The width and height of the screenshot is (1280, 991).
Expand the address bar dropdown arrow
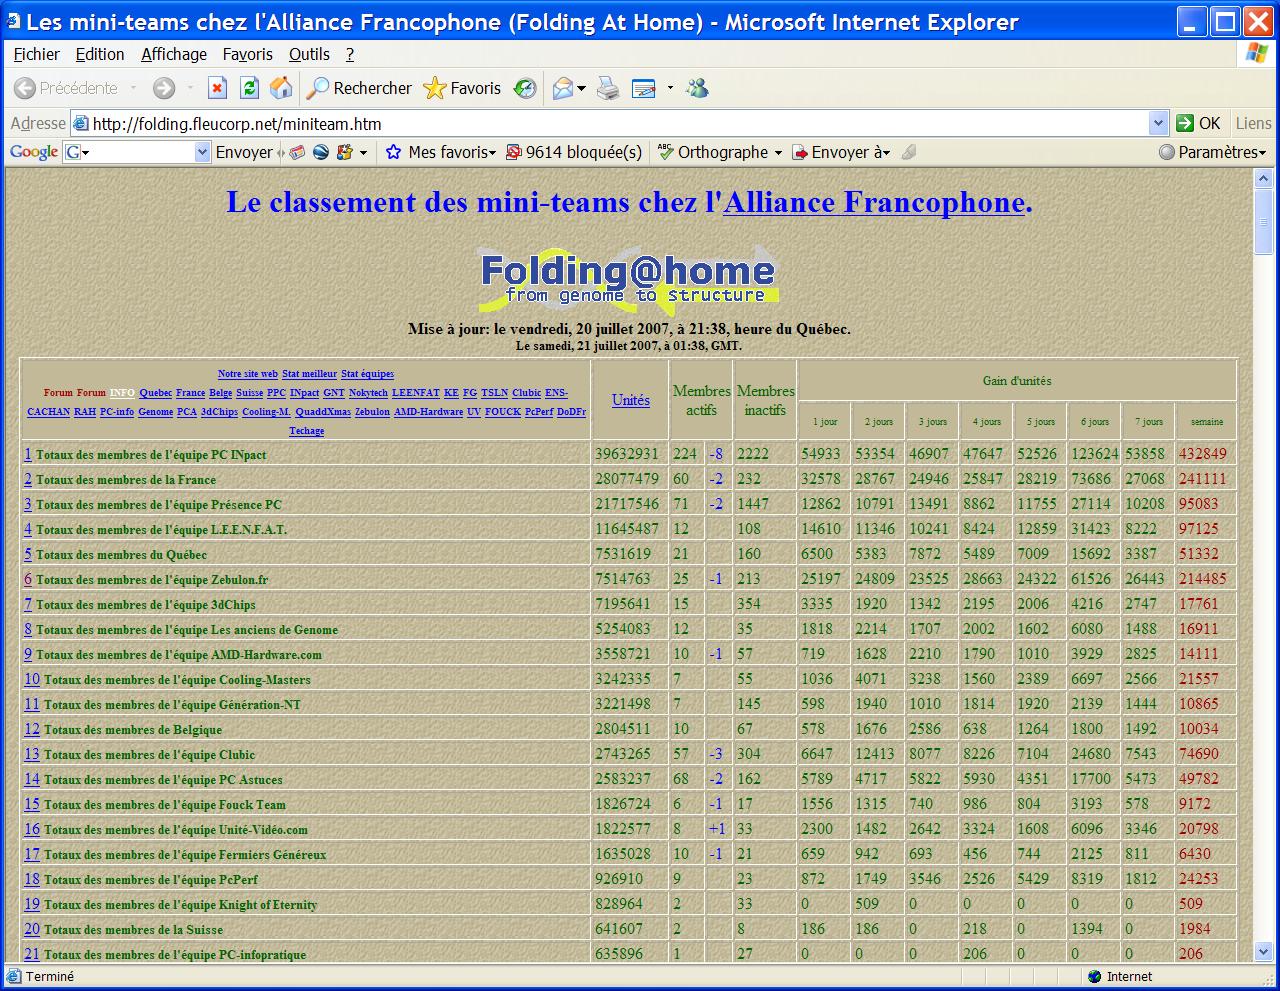[x=1158, y=124]
